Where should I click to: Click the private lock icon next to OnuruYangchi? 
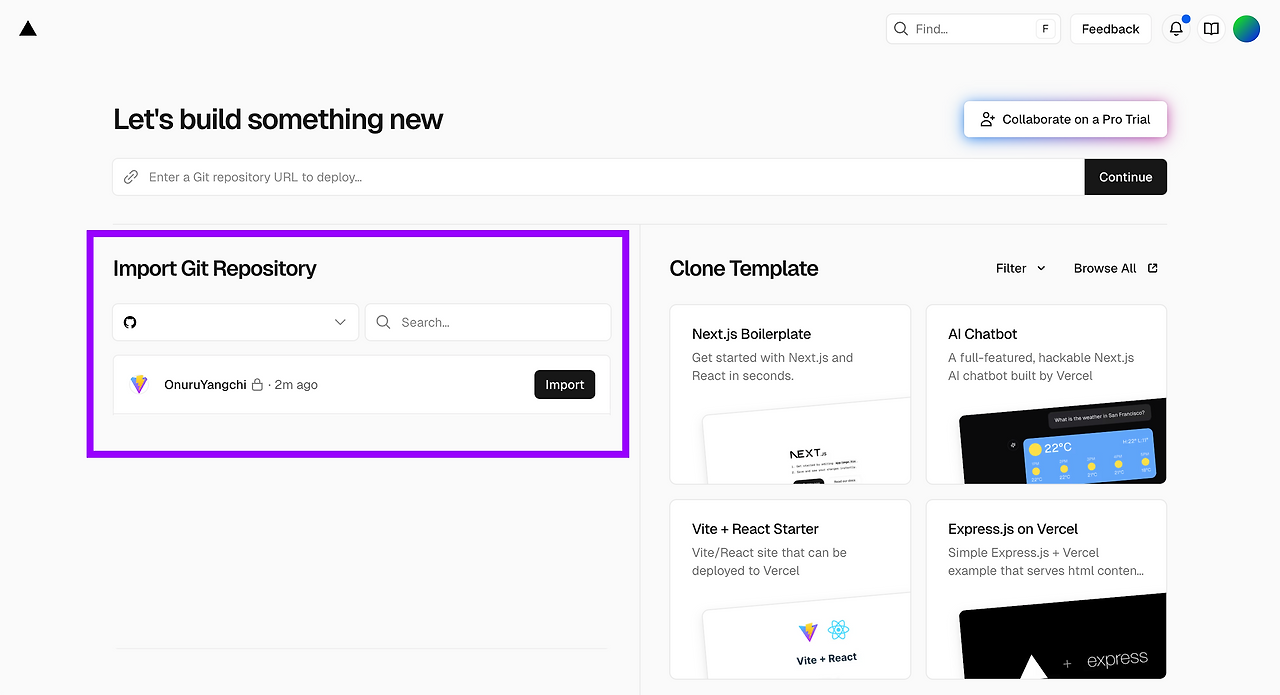click(257, 385)
